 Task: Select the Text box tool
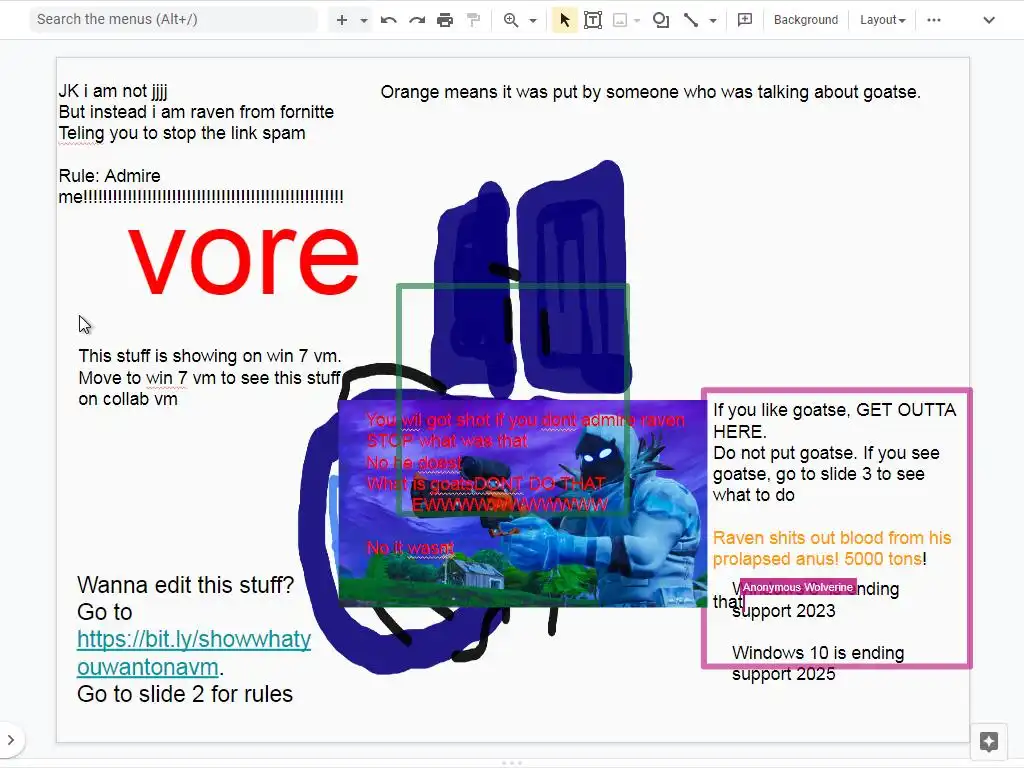coord(593,20)
